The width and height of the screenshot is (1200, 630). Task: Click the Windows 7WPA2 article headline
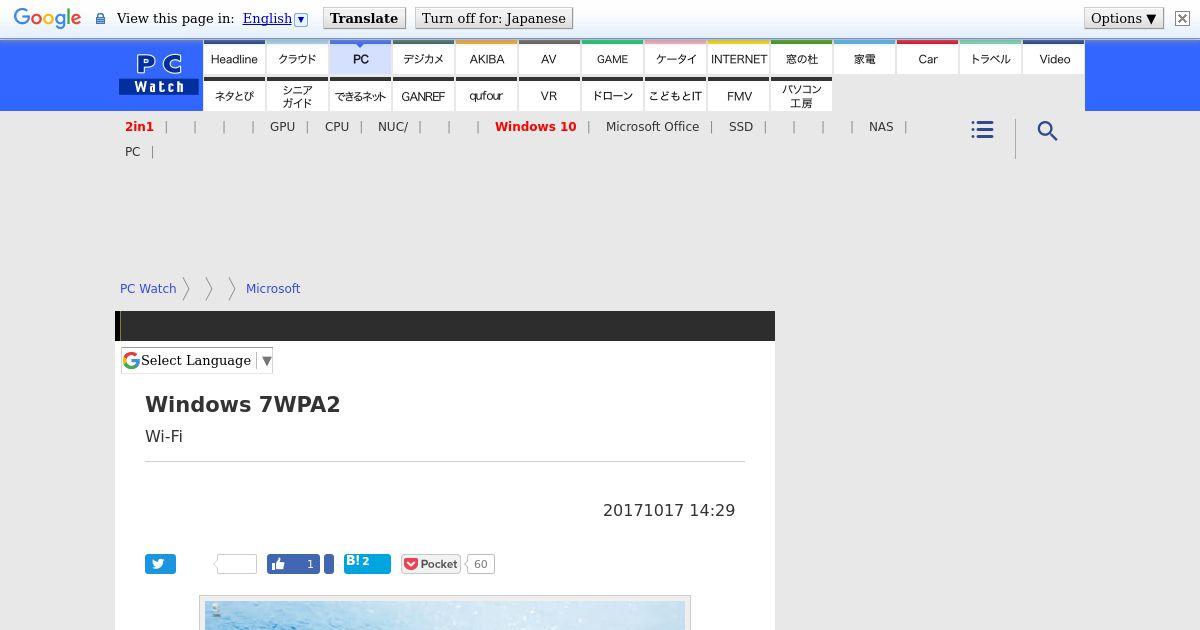pos(243,404)
